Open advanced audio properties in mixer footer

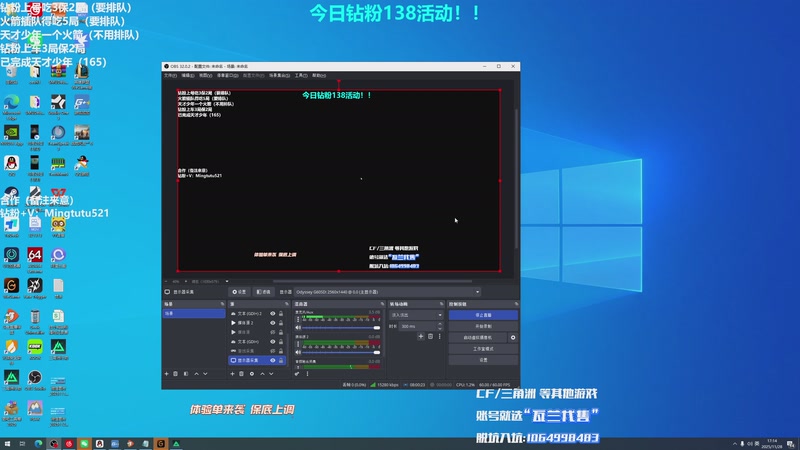(297, 374)
